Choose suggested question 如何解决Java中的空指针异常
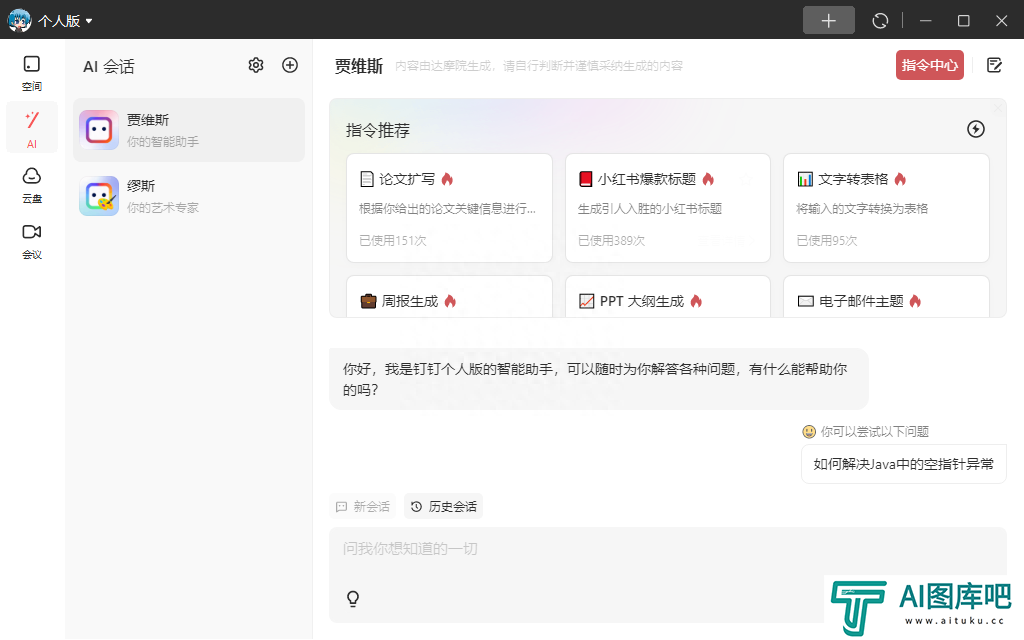1024x640 pixels. 903,464
